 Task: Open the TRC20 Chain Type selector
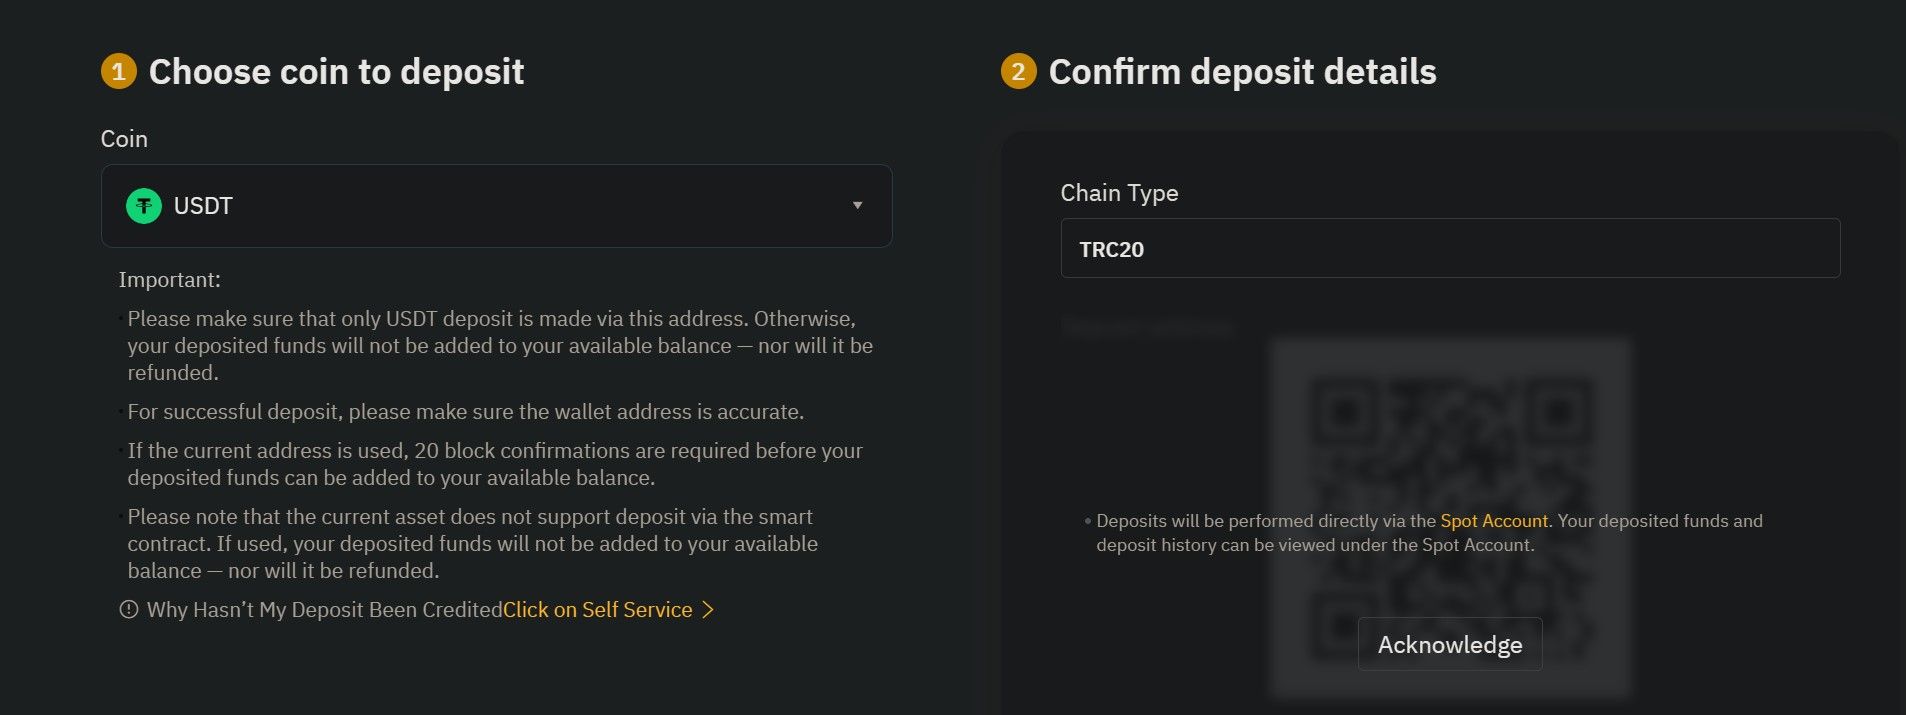[1449, 248]
